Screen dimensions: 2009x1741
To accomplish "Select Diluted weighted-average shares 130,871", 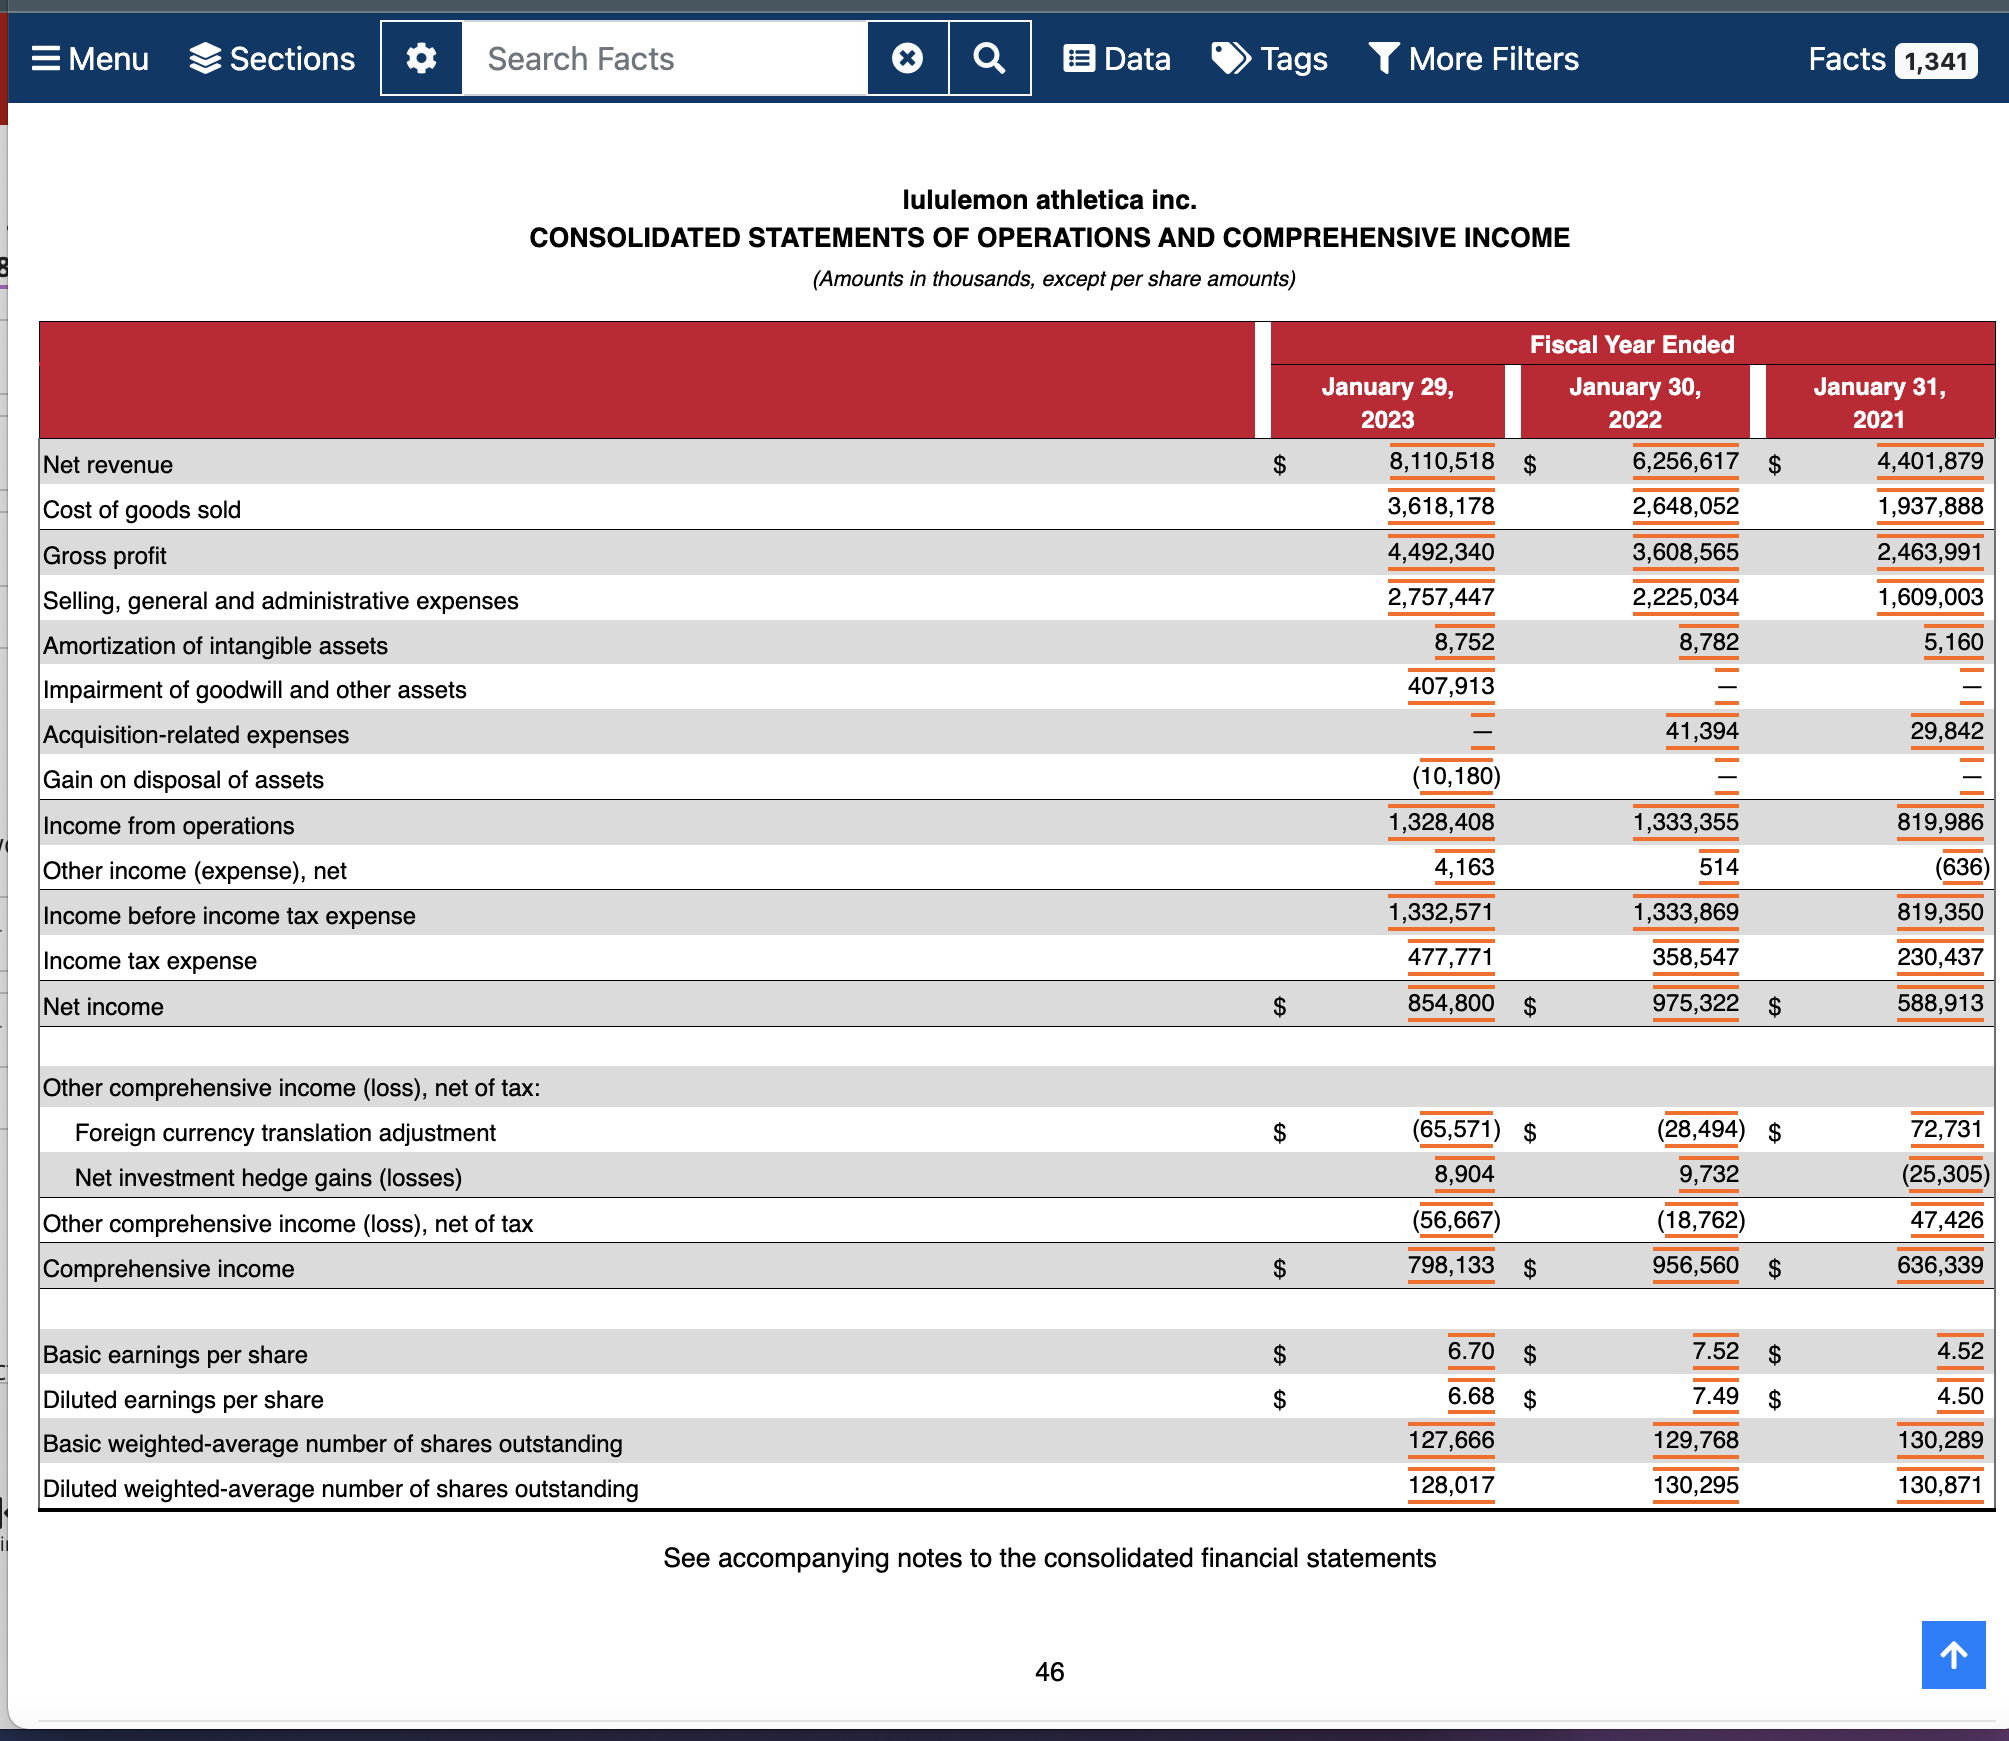I will [x=1940, y=1485].
